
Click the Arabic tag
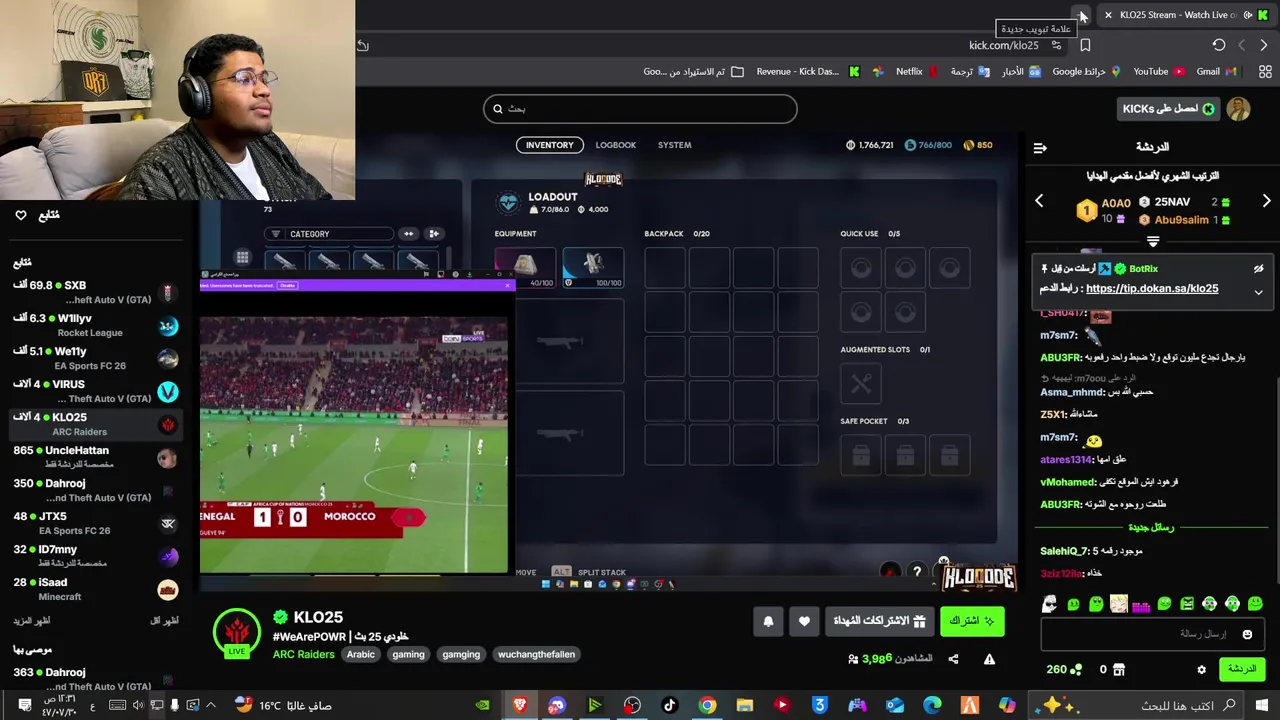[x=361, y=654]
